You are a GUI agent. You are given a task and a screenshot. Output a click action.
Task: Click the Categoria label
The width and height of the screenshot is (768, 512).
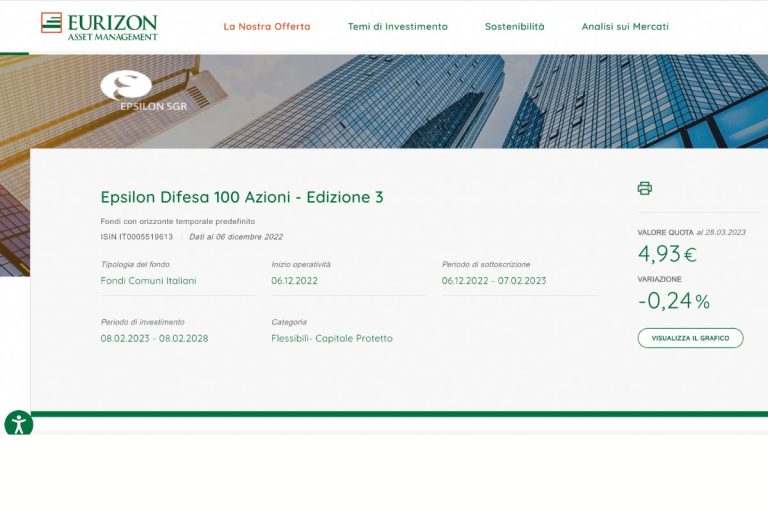289,322
